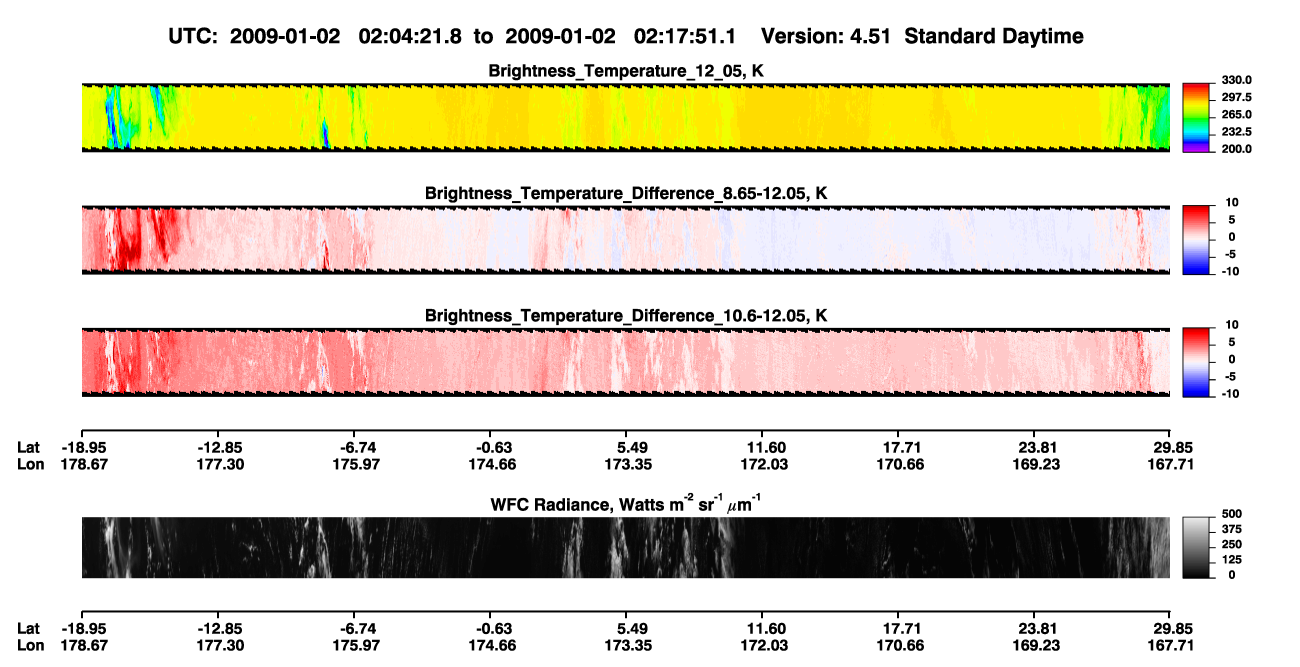Screen dimensions: 1300x667
Task: Click the '500' label on the WFC colorbar
Action: coord(1232,514)
